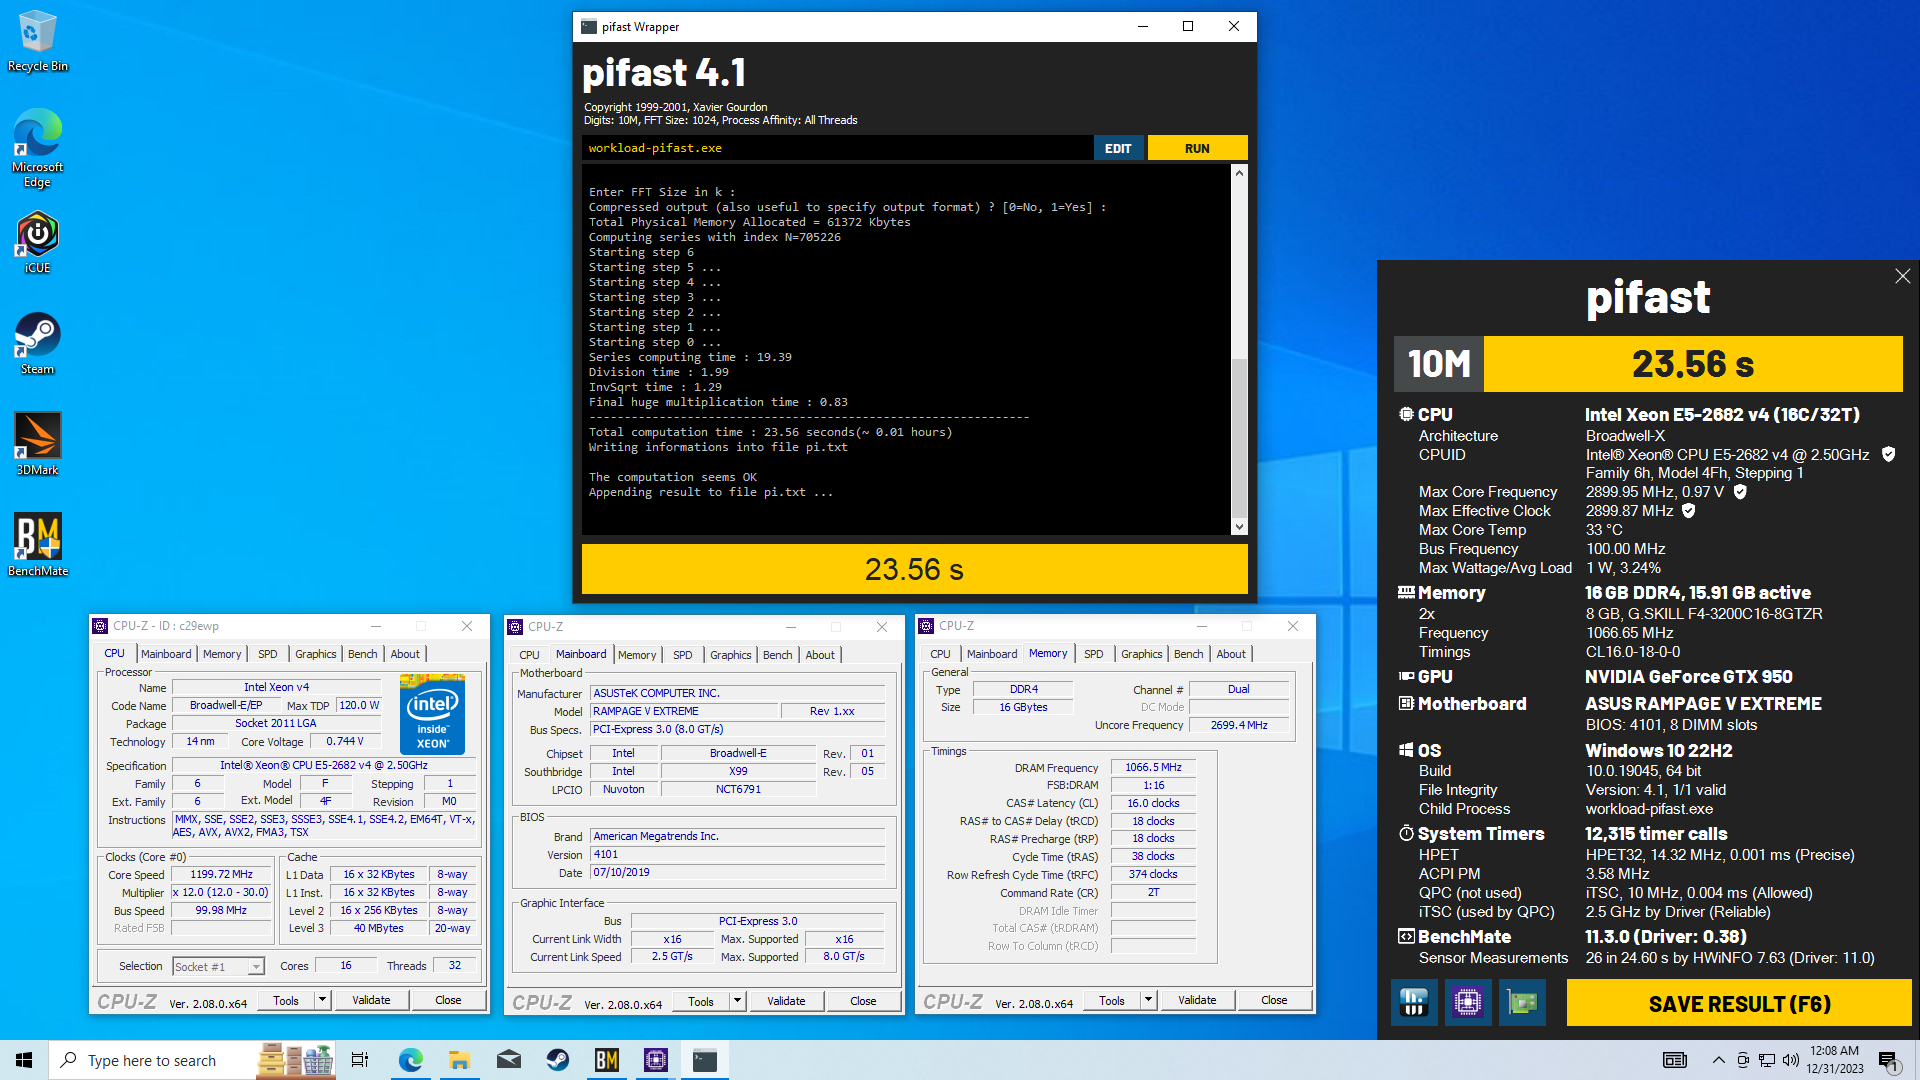Open Recycle Bin desktop icon

coord(38,41)
